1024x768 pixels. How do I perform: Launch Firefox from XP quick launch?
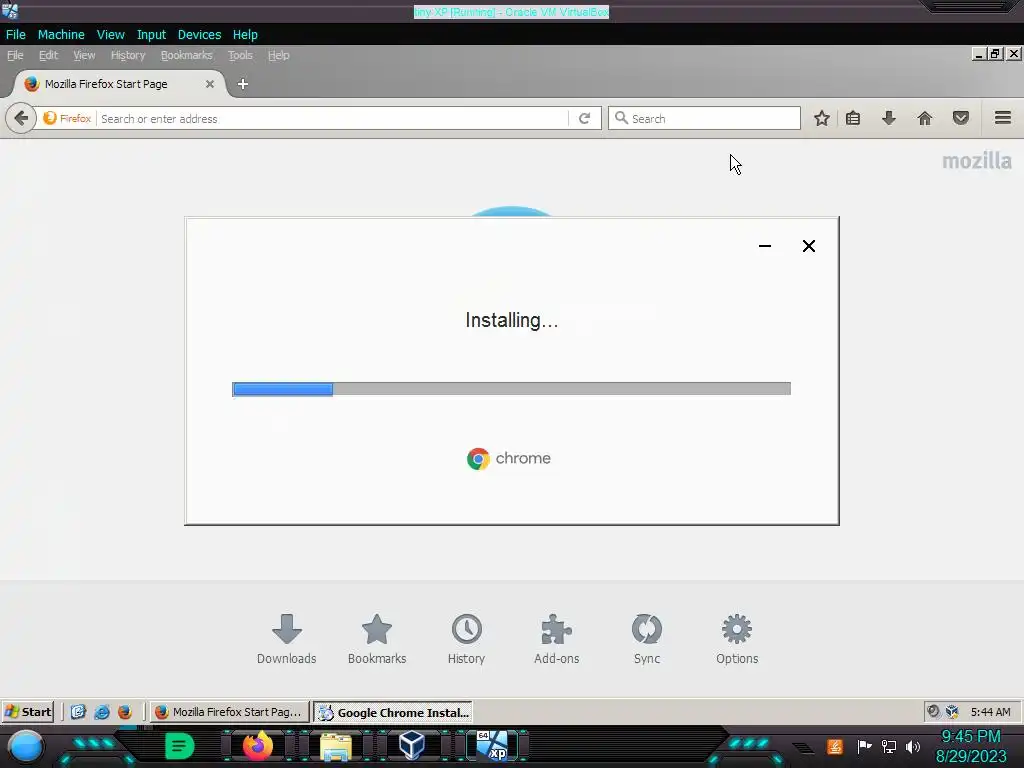pyautogui.click(x=125, y=712)
